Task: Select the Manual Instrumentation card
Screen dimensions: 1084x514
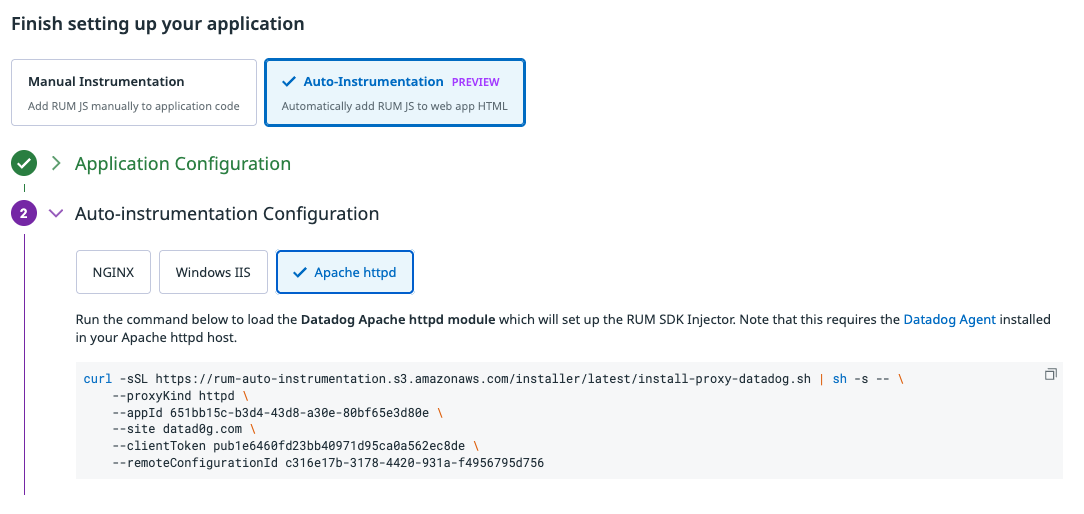Action: (x=134, y=93)
